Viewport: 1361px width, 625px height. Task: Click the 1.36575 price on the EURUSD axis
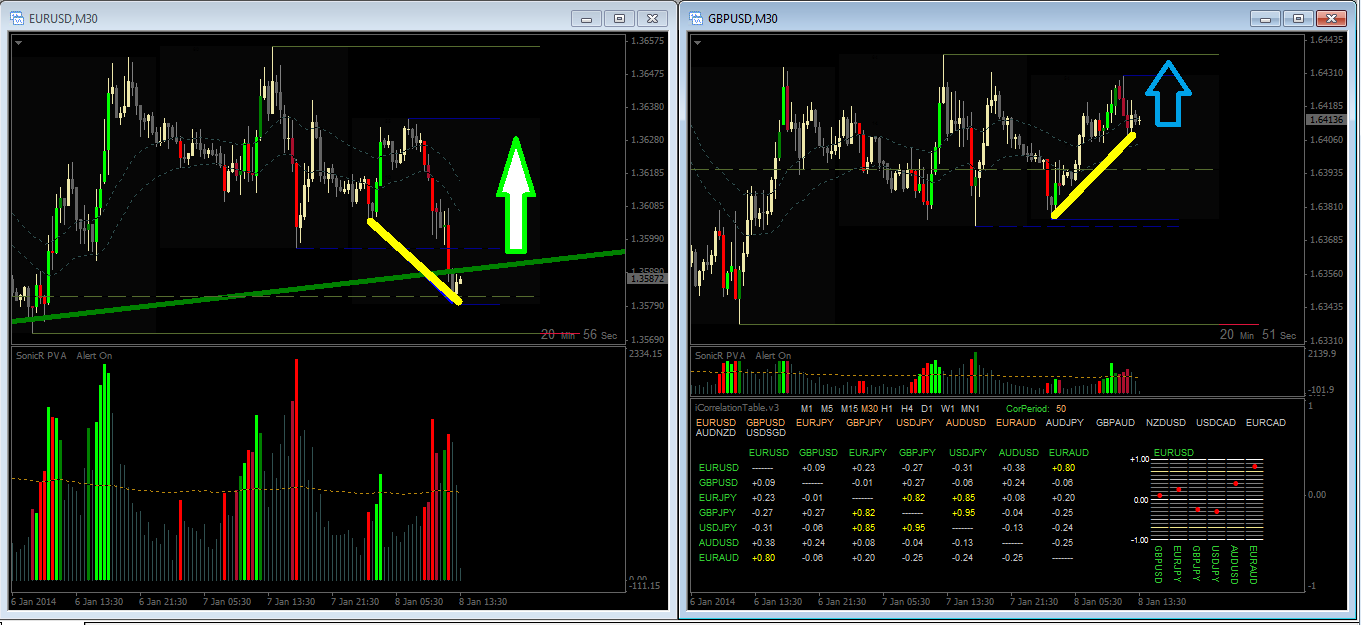649,41
